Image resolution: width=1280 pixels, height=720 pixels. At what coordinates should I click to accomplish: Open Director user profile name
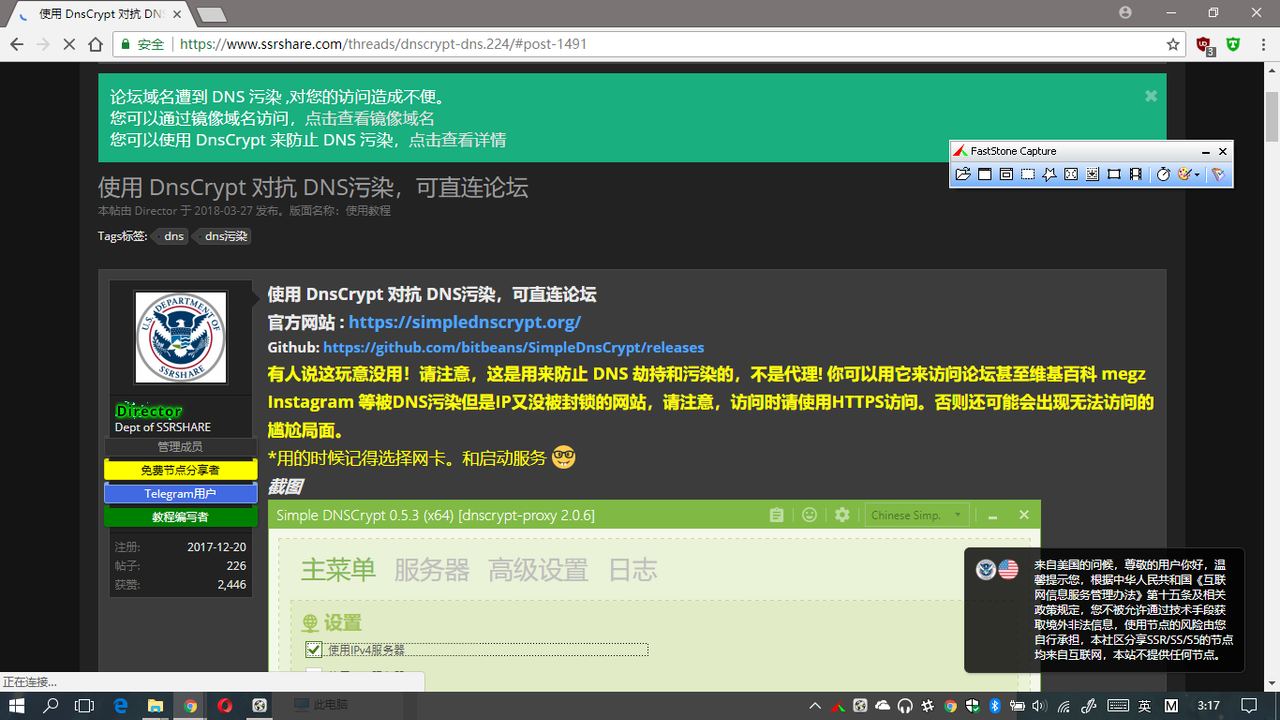tap(149, 410)
